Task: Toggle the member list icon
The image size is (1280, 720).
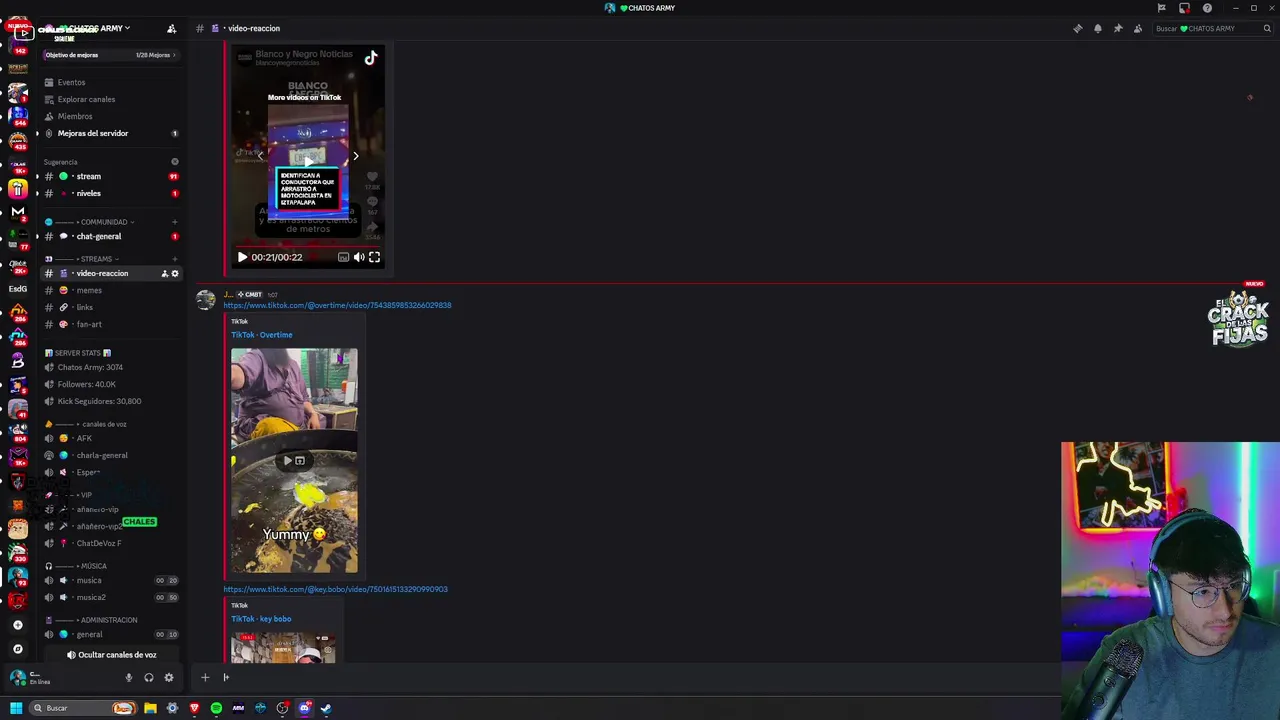Action: pyautogui.click(x=1138, y=28)
